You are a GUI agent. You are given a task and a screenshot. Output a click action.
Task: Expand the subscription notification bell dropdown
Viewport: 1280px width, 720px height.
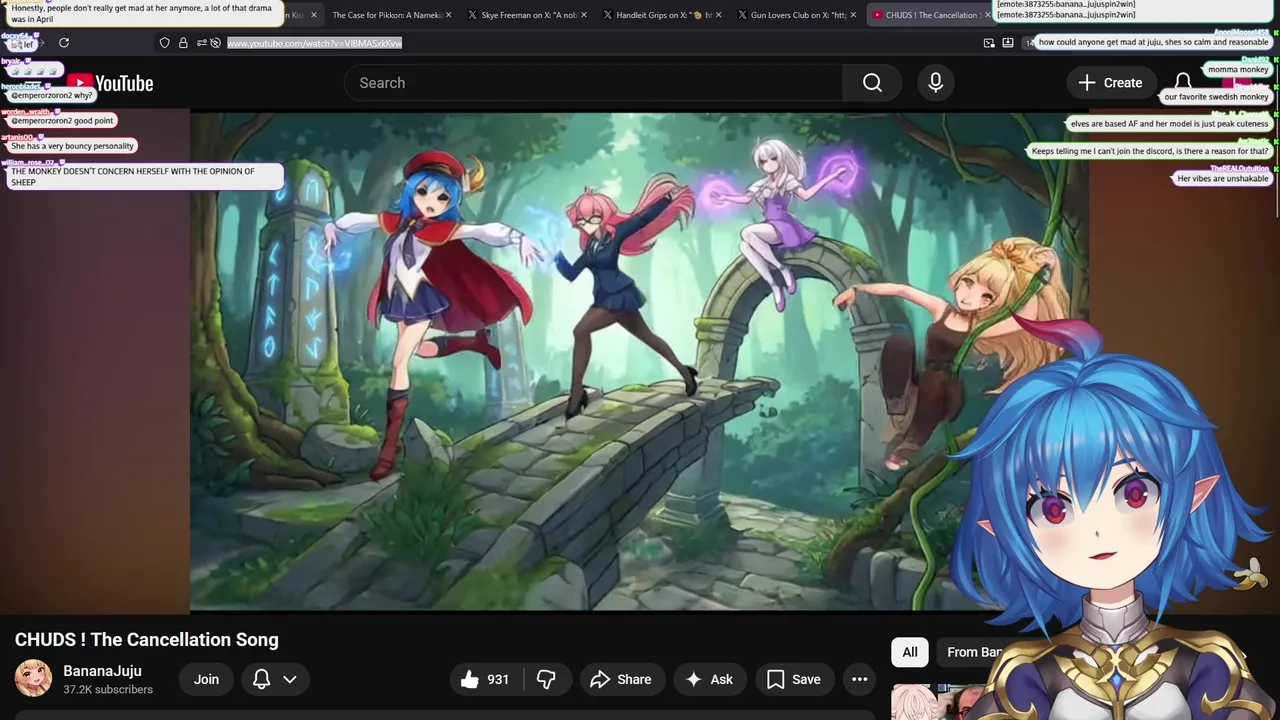pyautogui.click(x=274, y=679)
